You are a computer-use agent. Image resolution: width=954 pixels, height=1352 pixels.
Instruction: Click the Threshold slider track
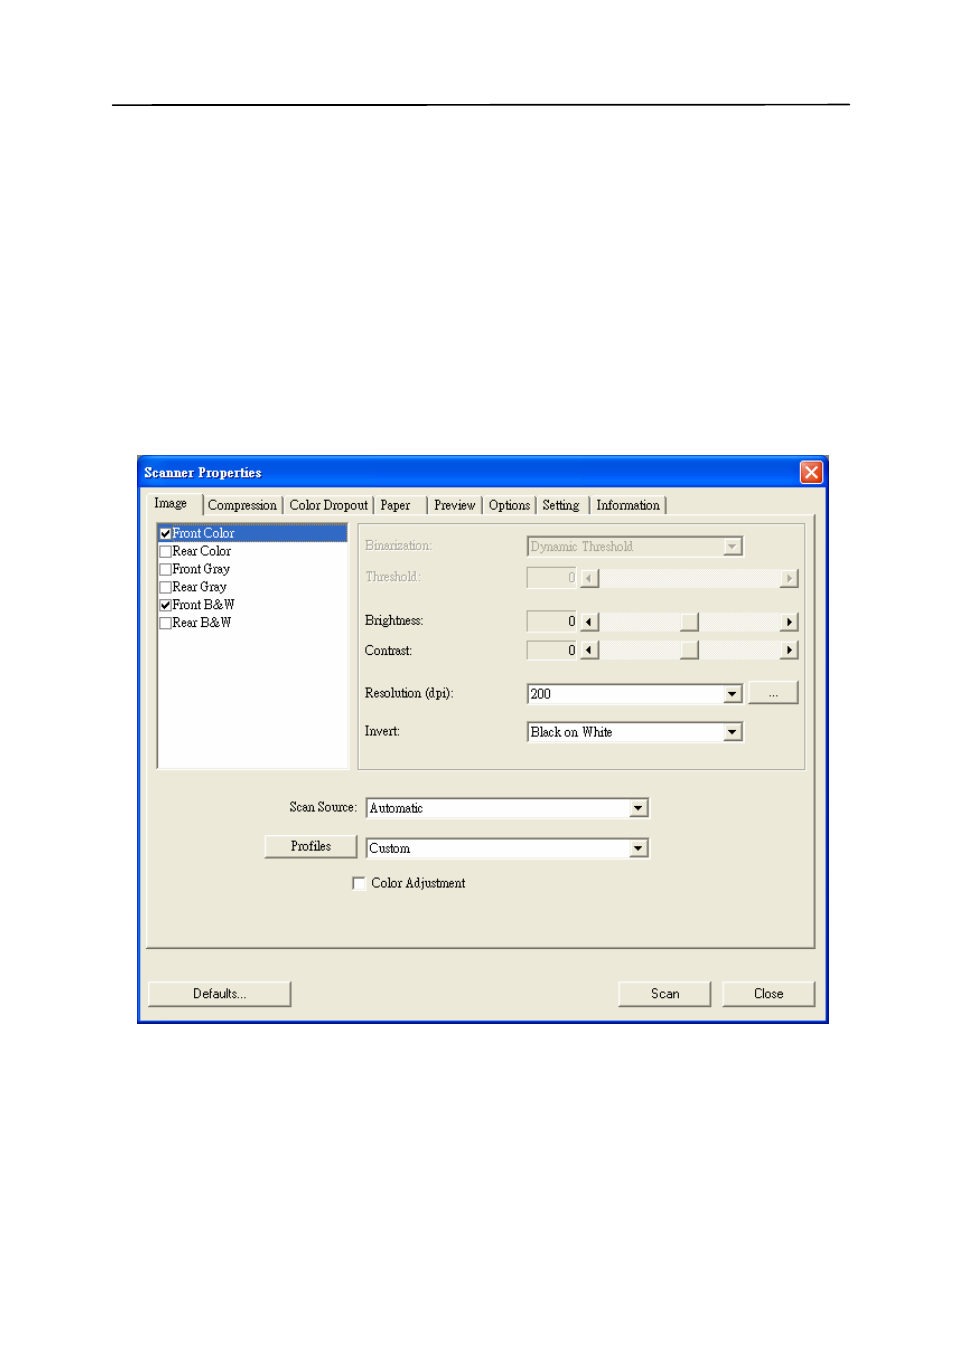pos(690,579)
